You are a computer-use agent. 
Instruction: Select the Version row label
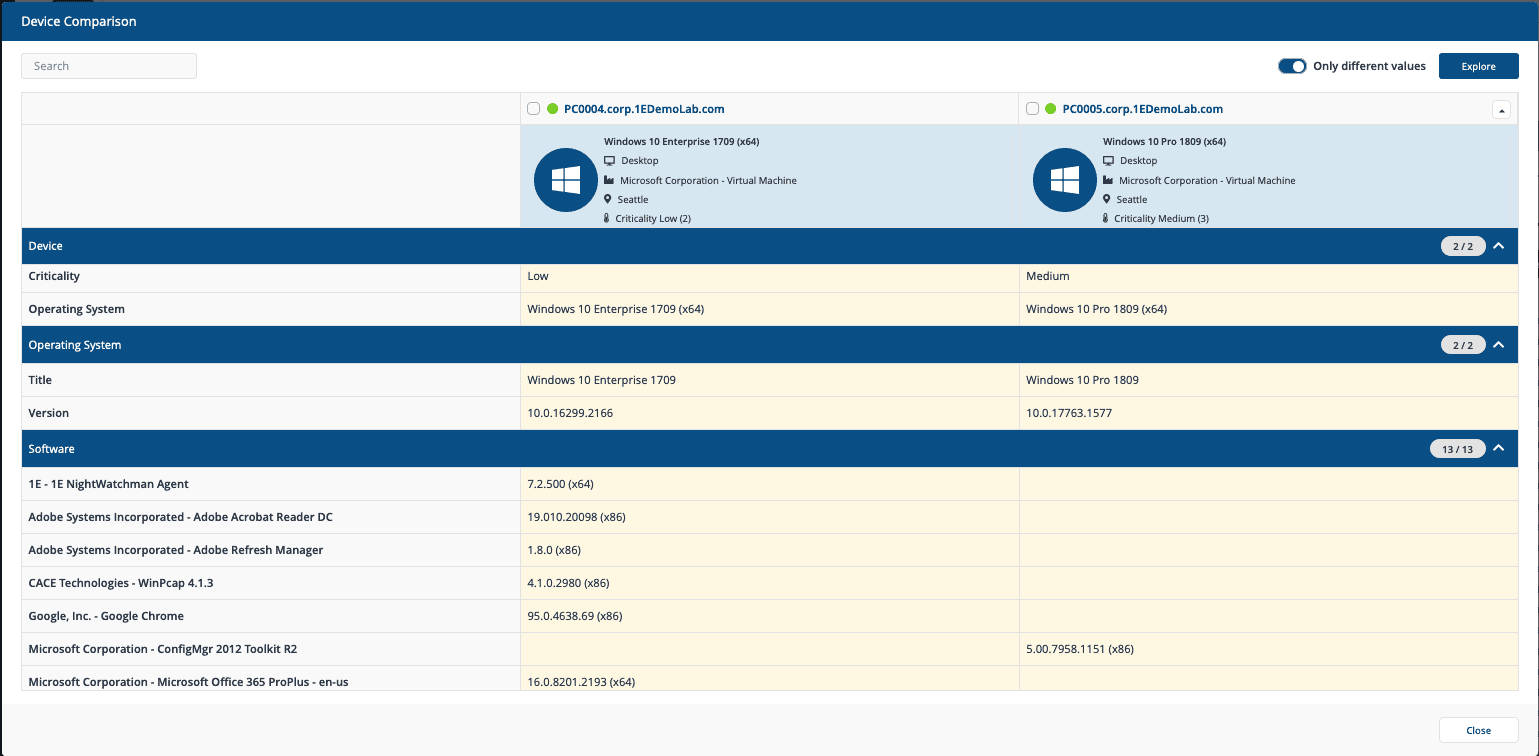coord(49,413)
